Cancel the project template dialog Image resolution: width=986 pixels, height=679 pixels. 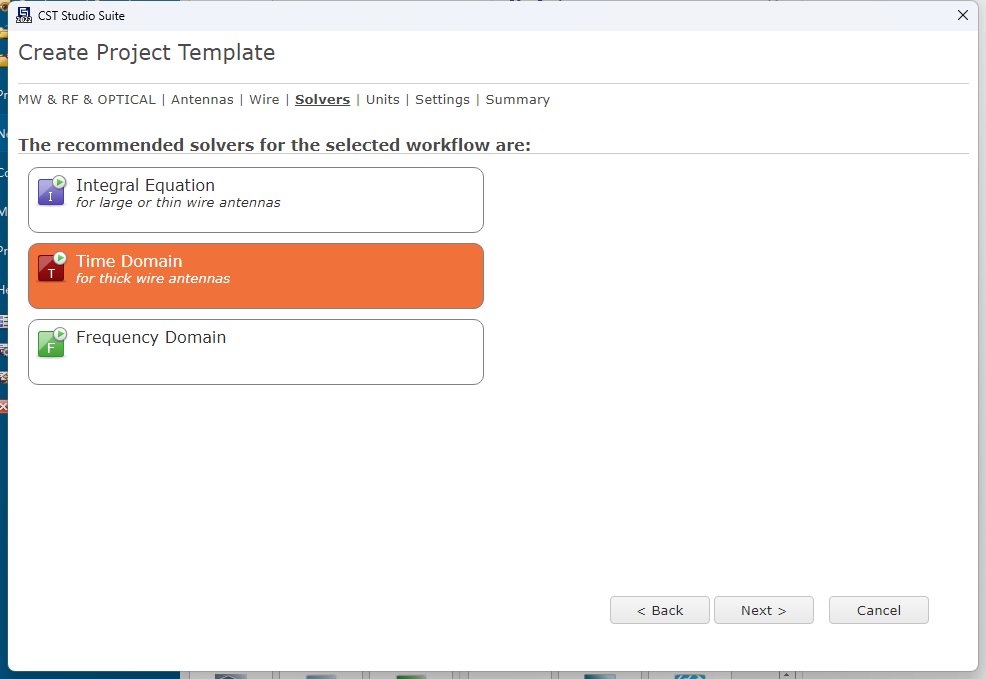(878, 610)
